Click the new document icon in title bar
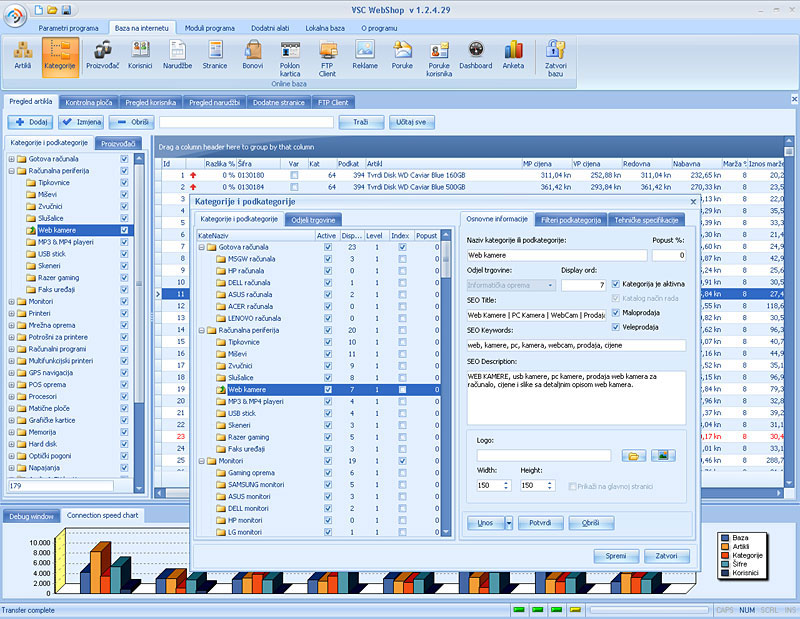 click(x=39, y=10)
